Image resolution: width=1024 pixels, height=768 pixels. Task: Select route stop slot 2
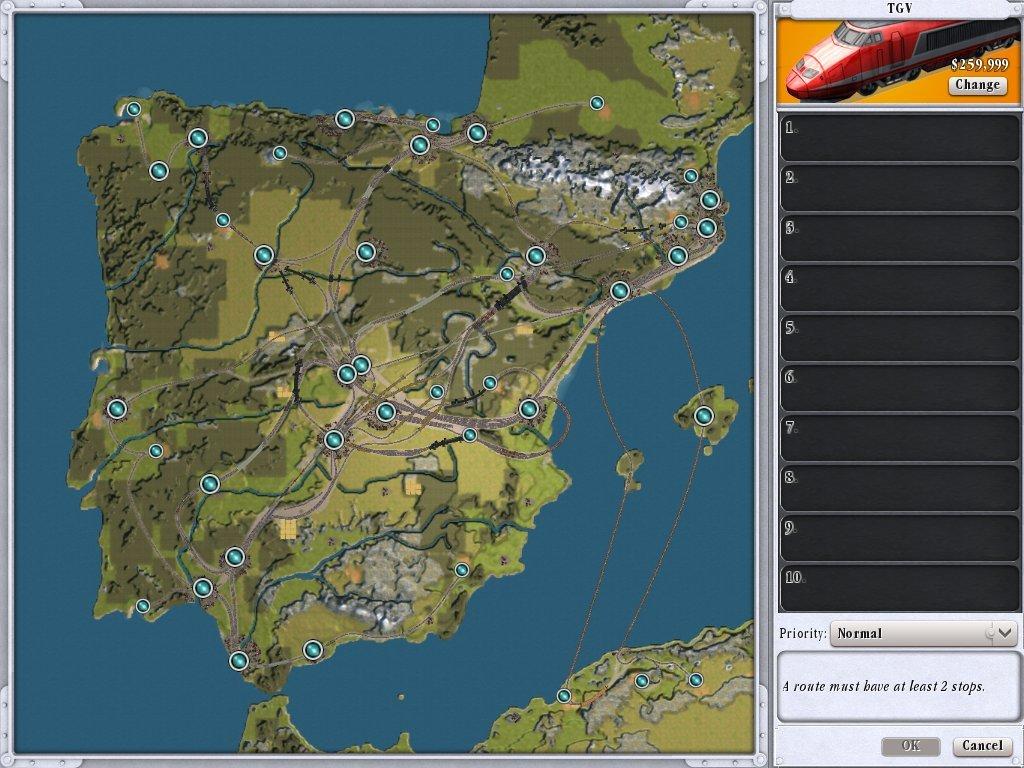point(899,188)
